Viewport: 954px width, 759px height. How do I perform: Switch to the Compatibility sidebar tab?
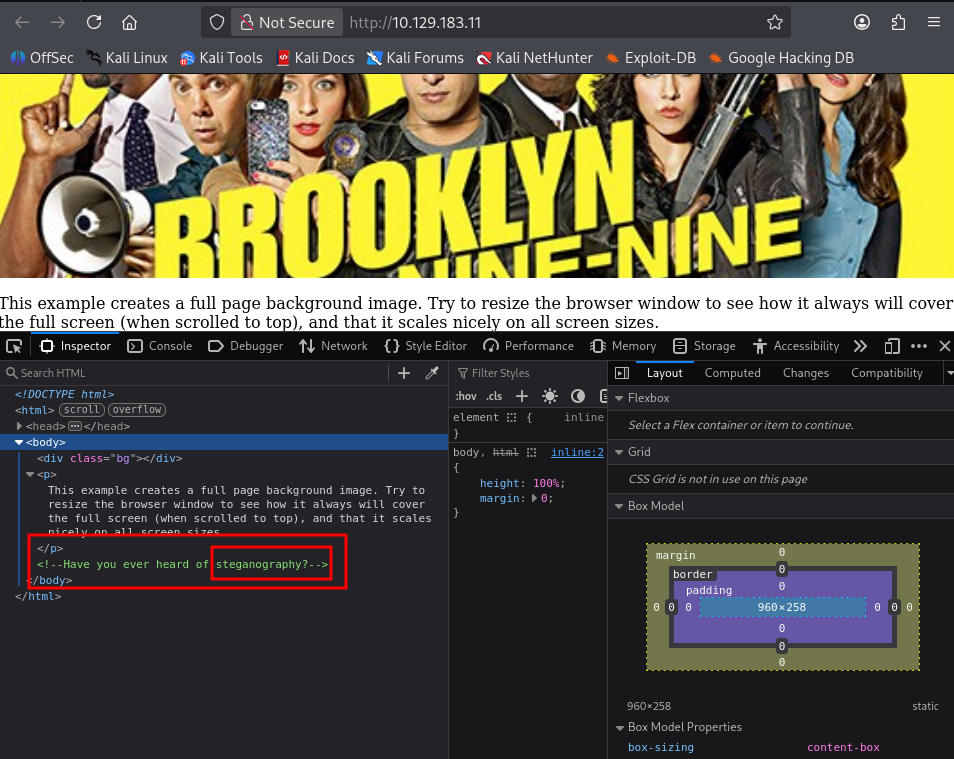(886, 373)
